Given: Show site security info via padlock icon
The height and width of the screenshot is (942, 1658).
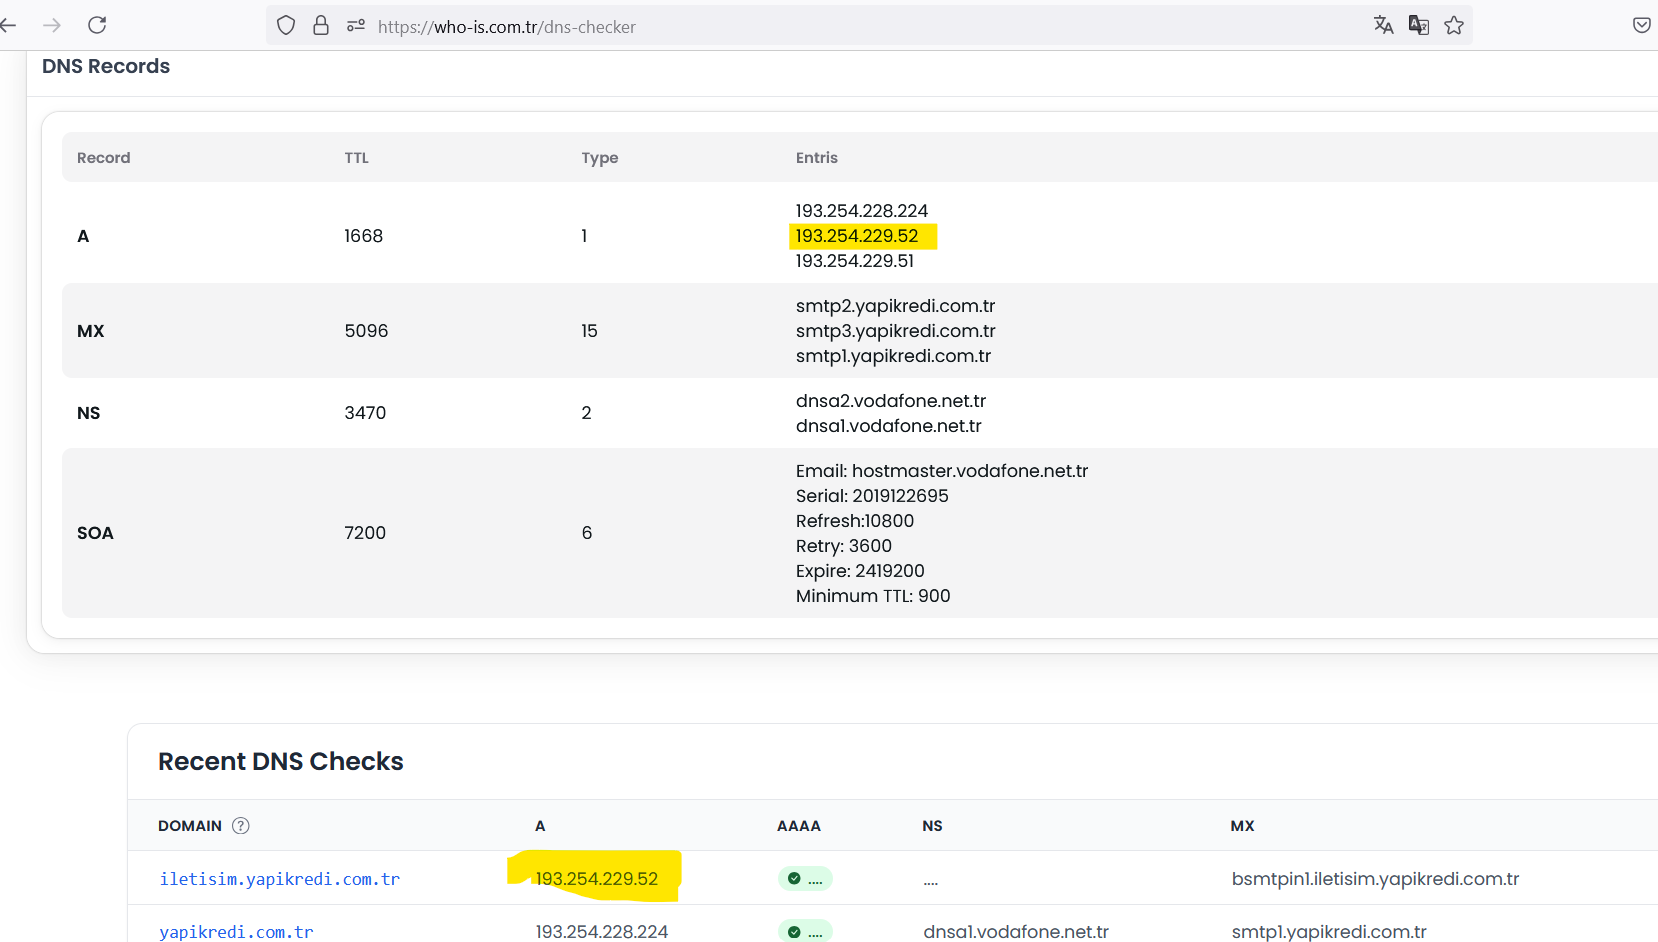Looking at the screenshot, I should coord(321,25).
